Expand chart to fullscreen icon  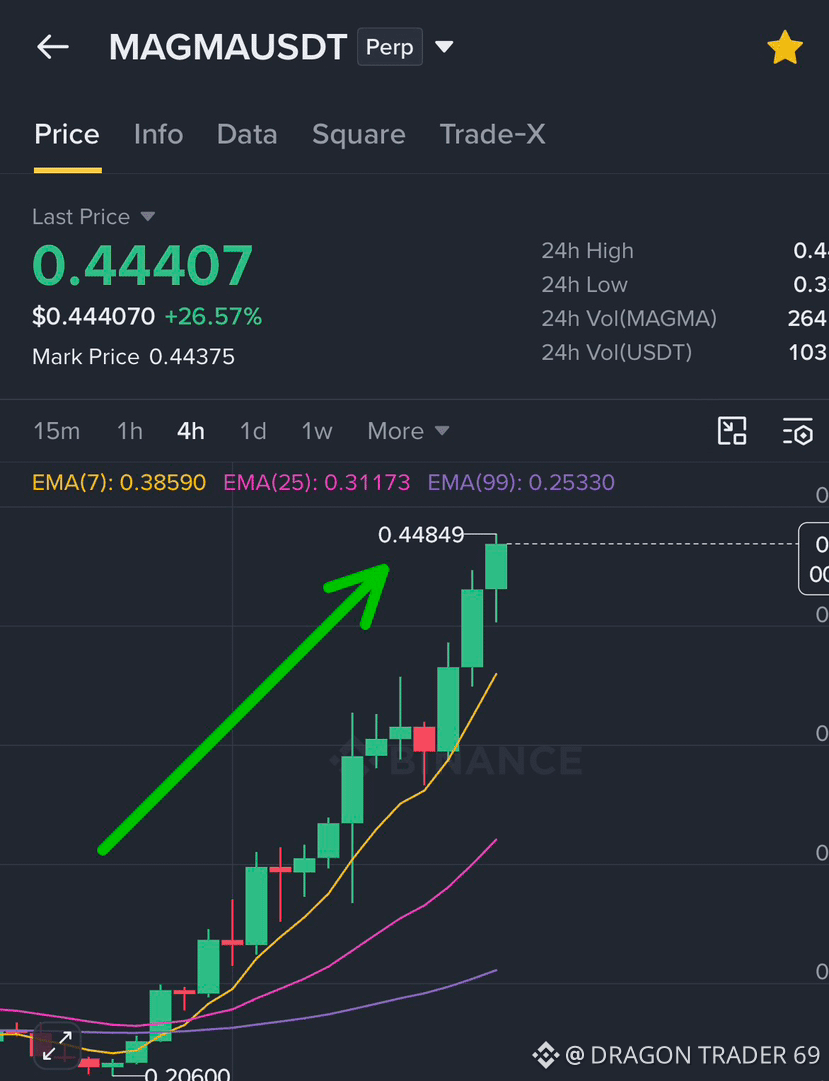coord(58,1045)
